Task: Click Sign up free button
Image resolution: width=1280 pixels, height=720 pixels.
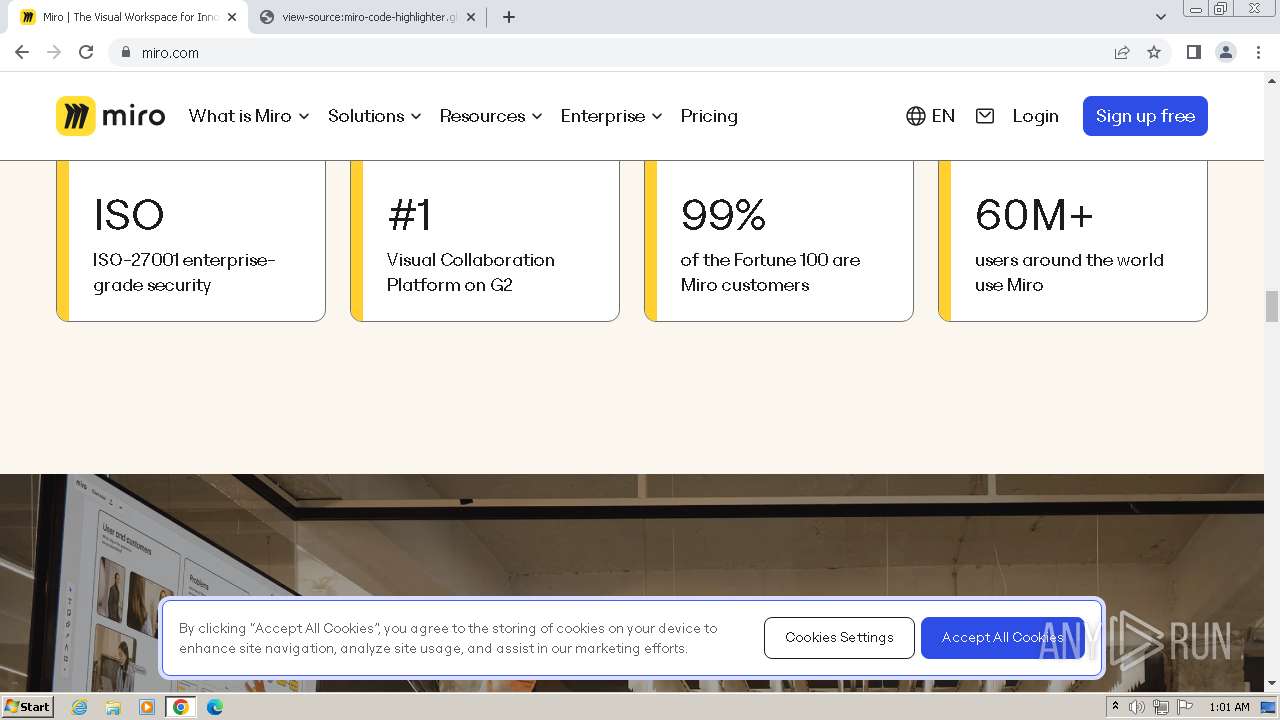Action: (1145, 116)
